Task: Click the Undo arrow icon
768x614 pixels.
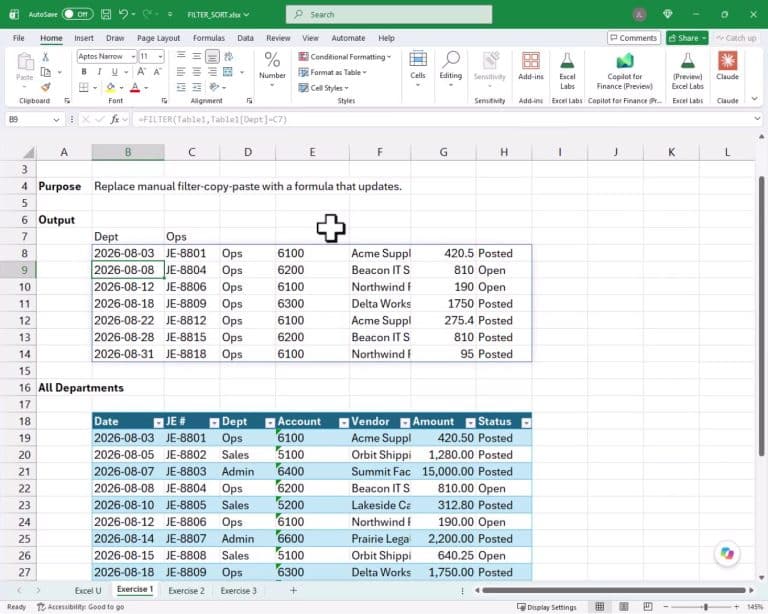Action: (x=123, y=14)
